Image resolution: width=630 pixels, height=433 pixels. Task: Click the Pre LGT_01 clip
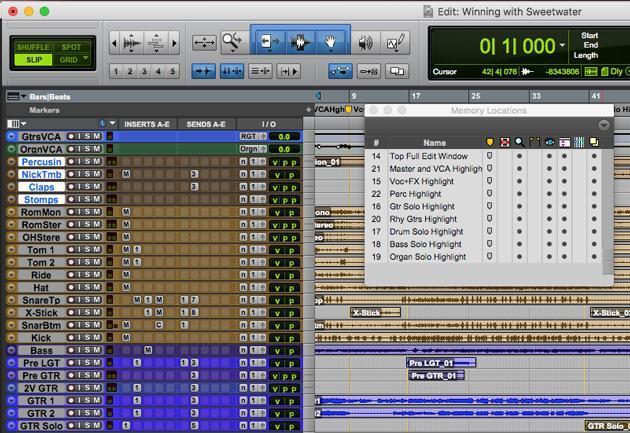(441, 363)
